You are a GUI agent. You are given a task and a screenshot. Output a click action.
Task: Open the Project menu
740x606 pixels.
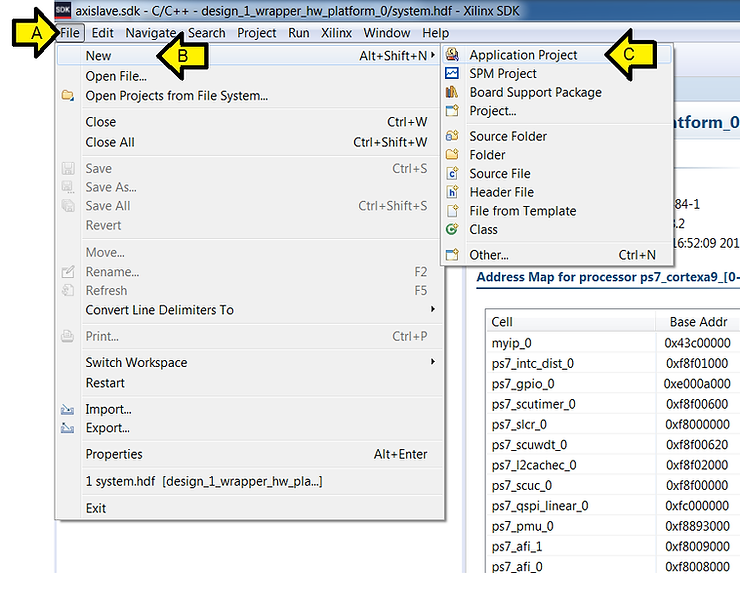click(257, 33)
